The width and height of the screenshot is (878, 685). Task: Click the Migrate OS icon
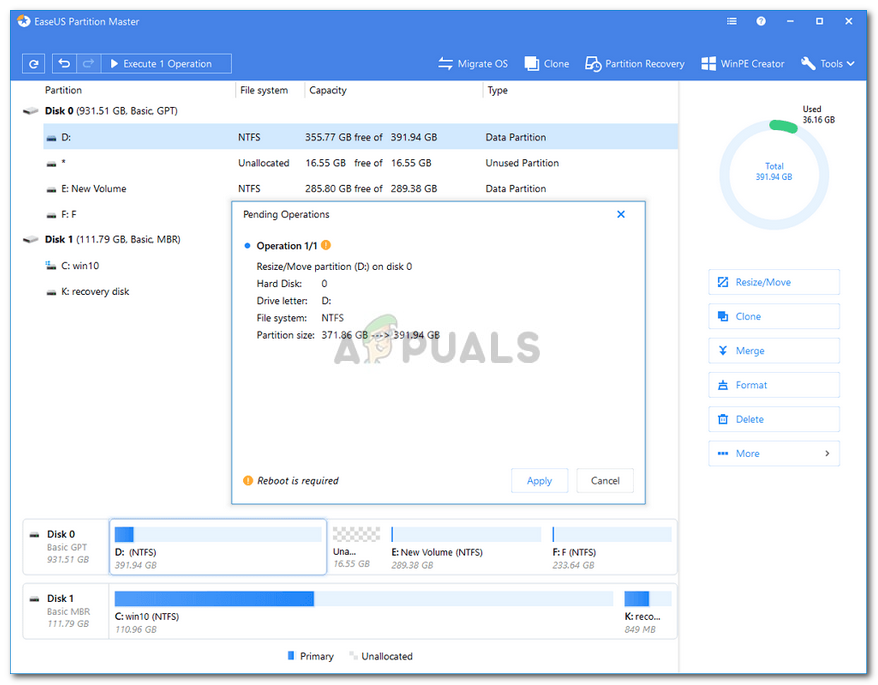click(446, 64)
